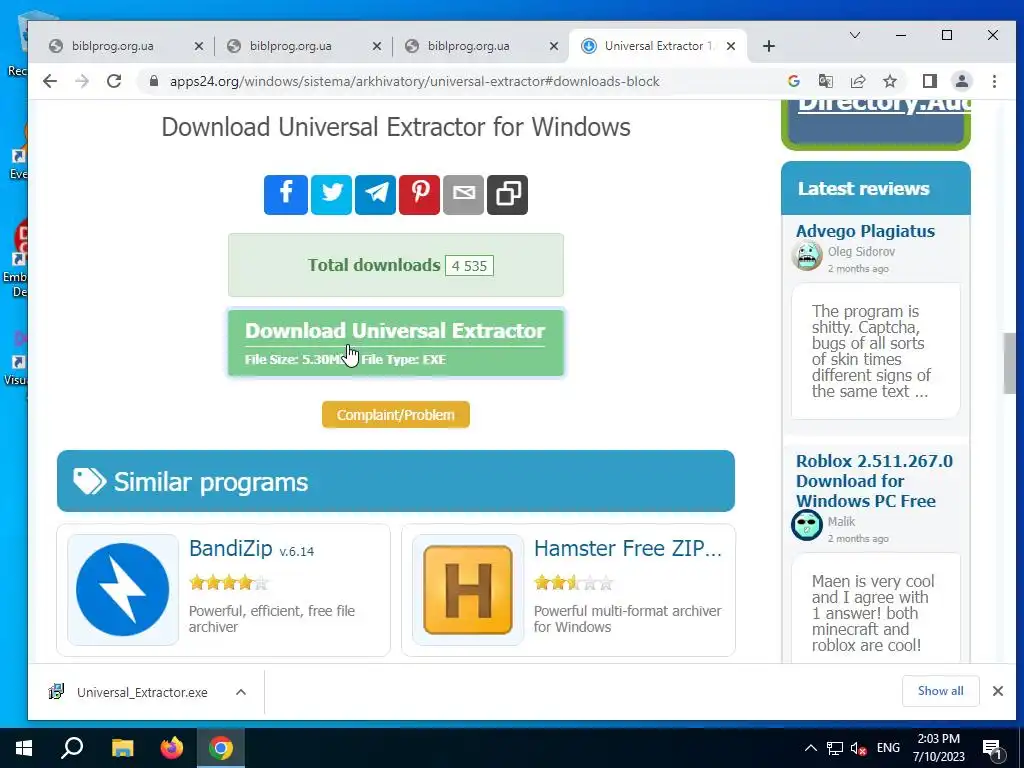Viewport: 1024px width, 768px height.
Task: Click the Google icon in address bar
Action: pyautogui.click(x=793, y=81)
